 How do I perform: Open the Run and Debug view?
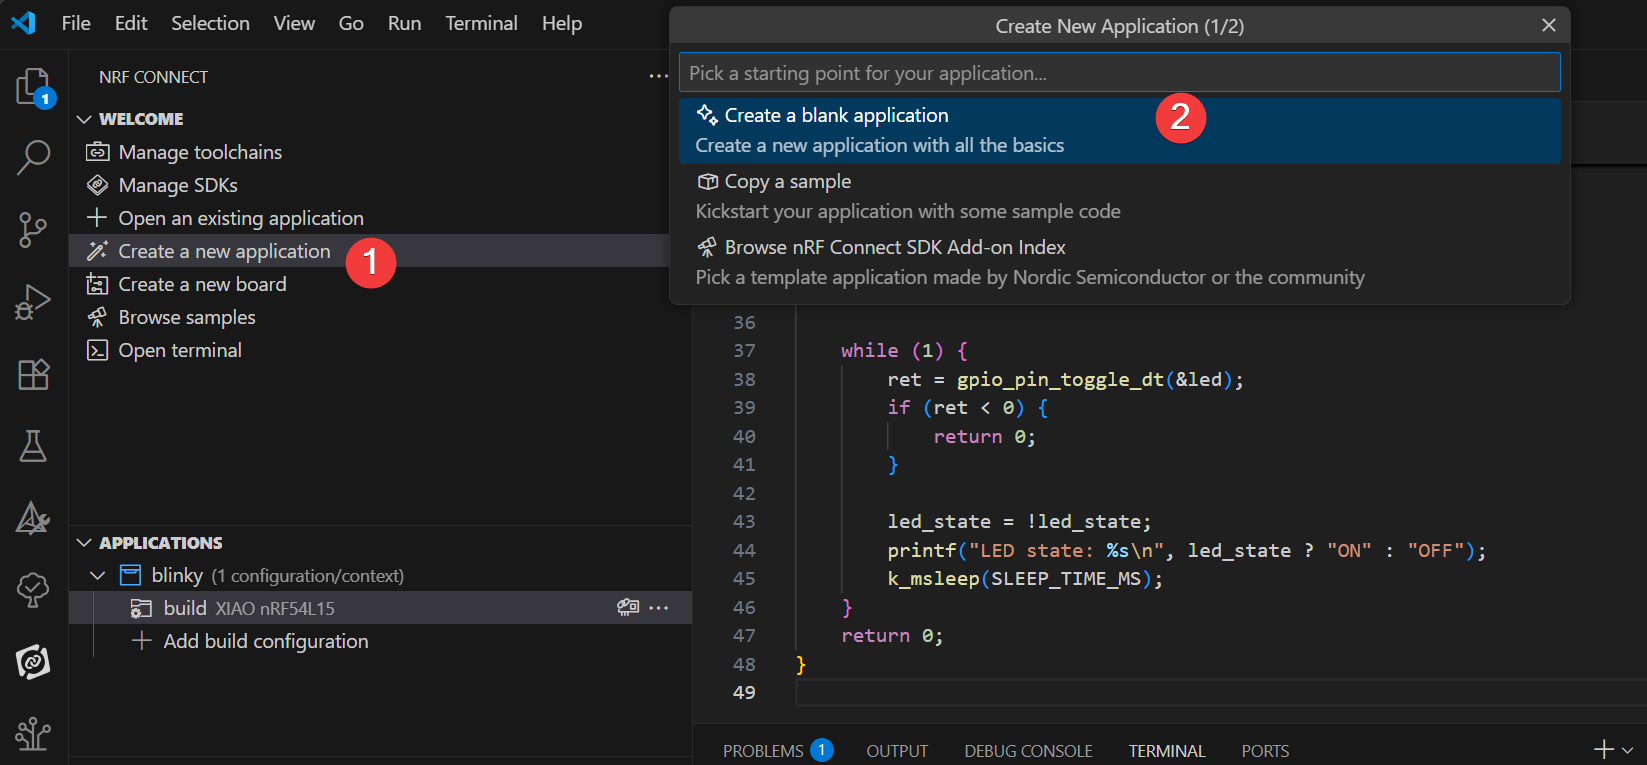point(33,302)
